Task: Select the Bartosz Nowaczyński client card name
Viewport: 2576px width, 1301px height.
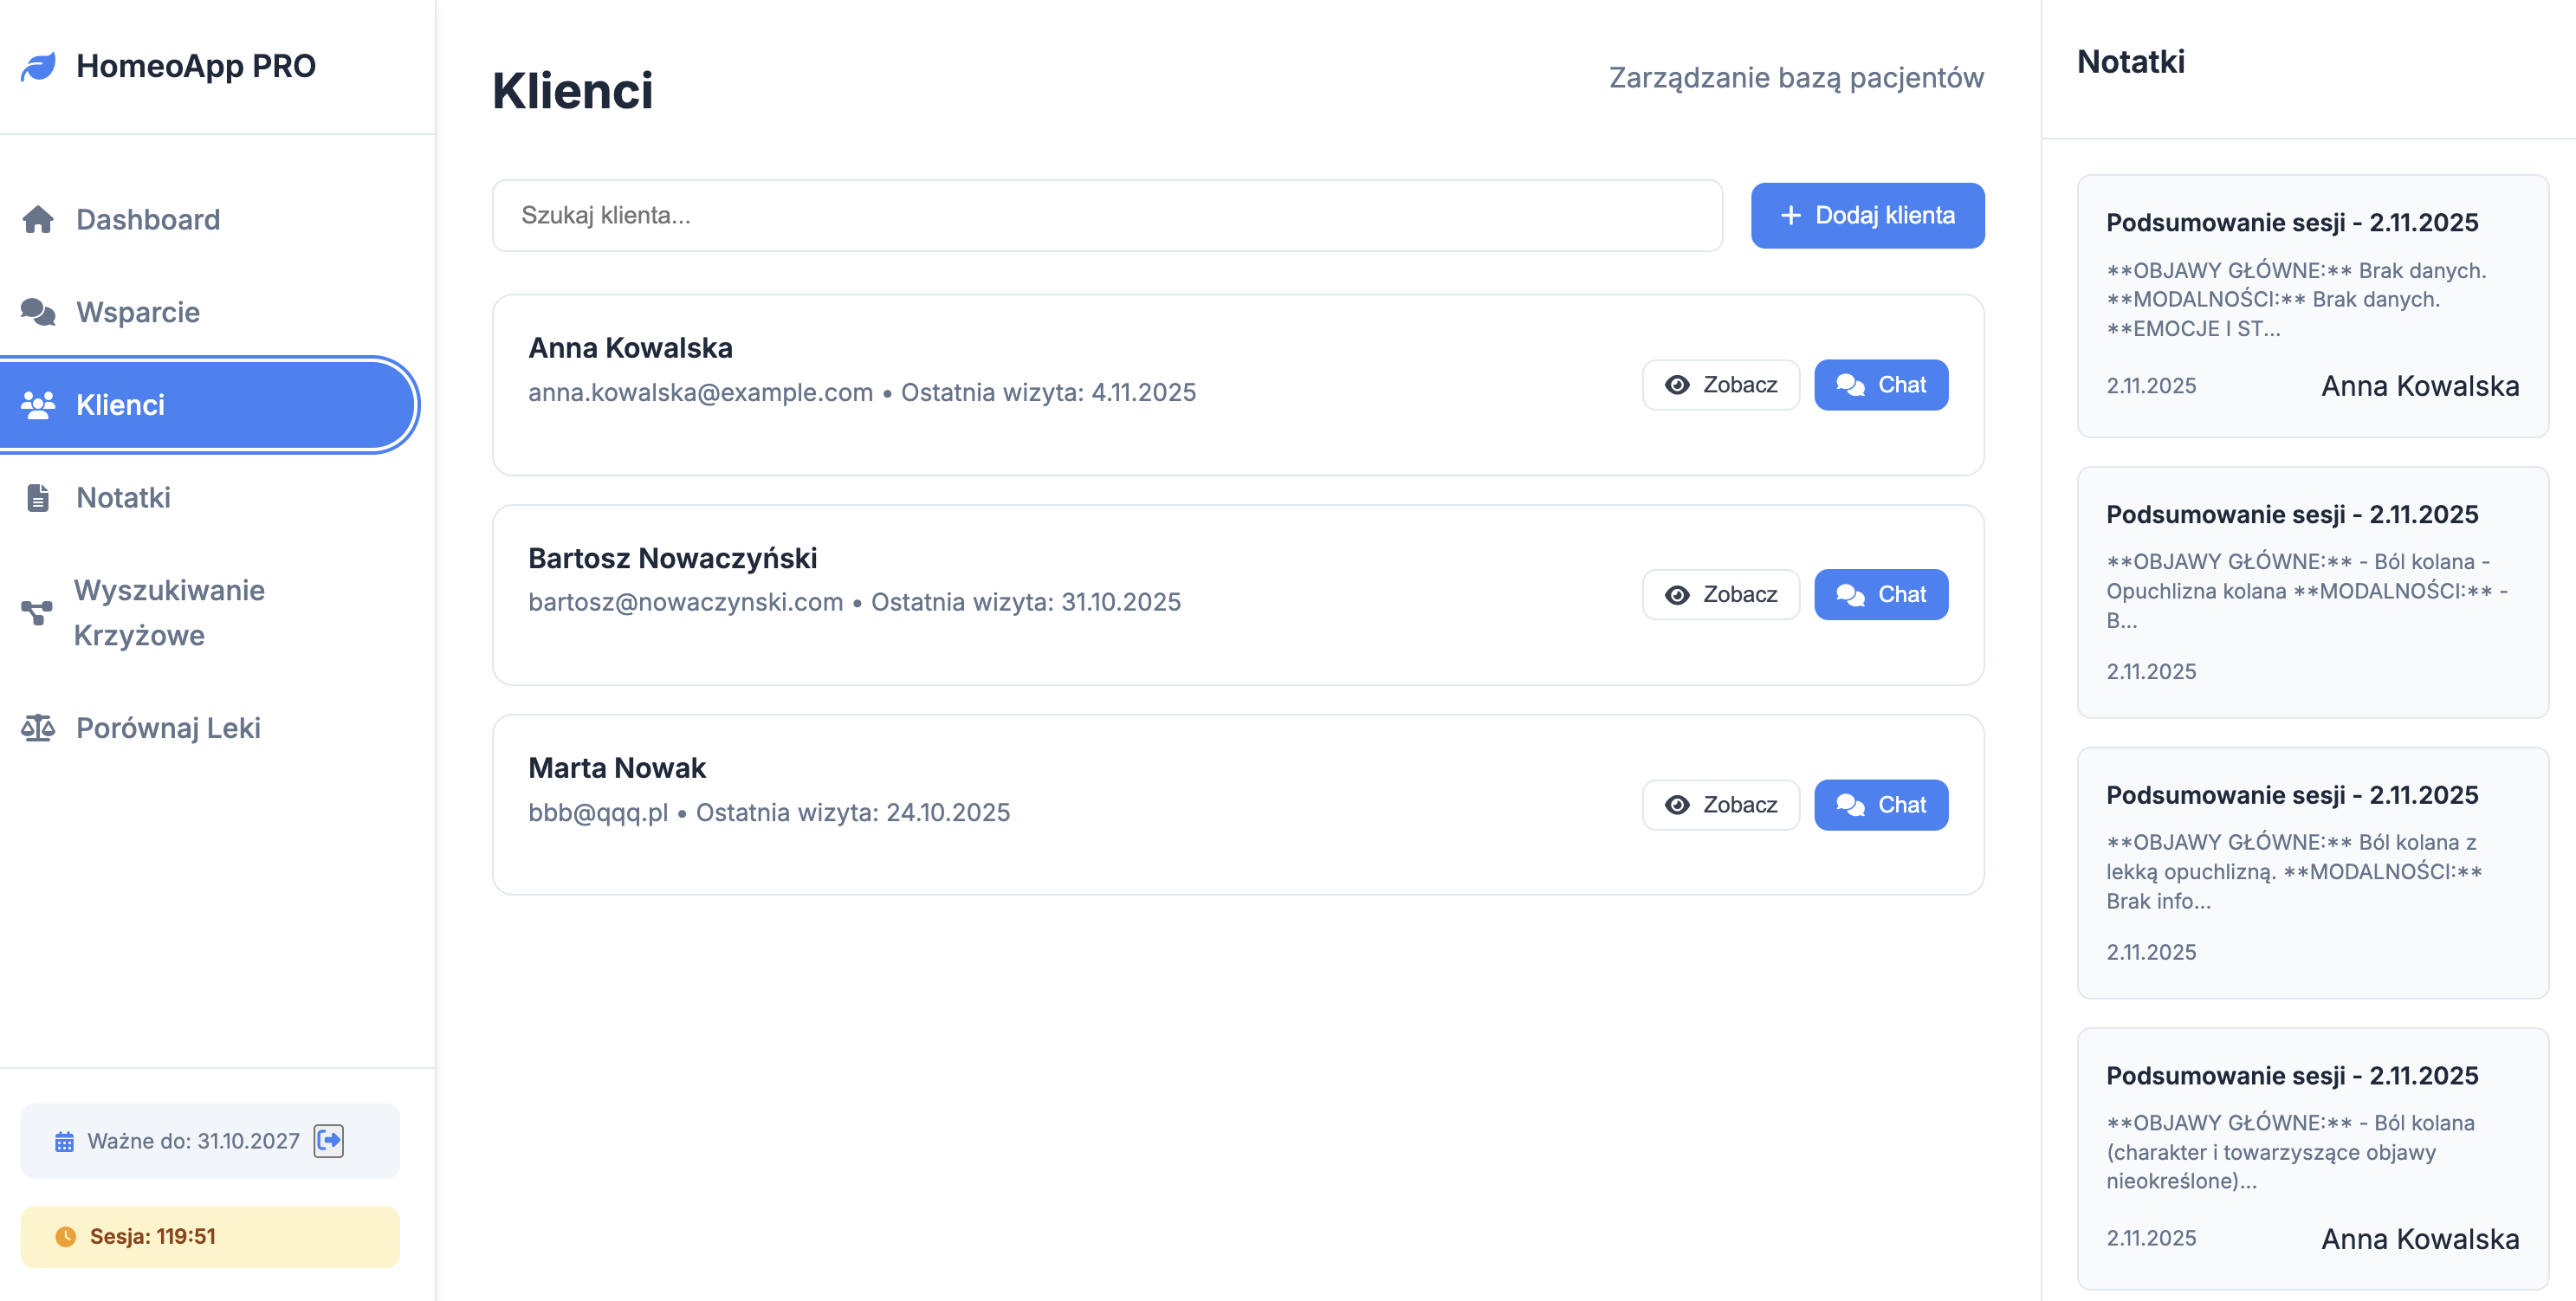Action: [x=672, y=558]
